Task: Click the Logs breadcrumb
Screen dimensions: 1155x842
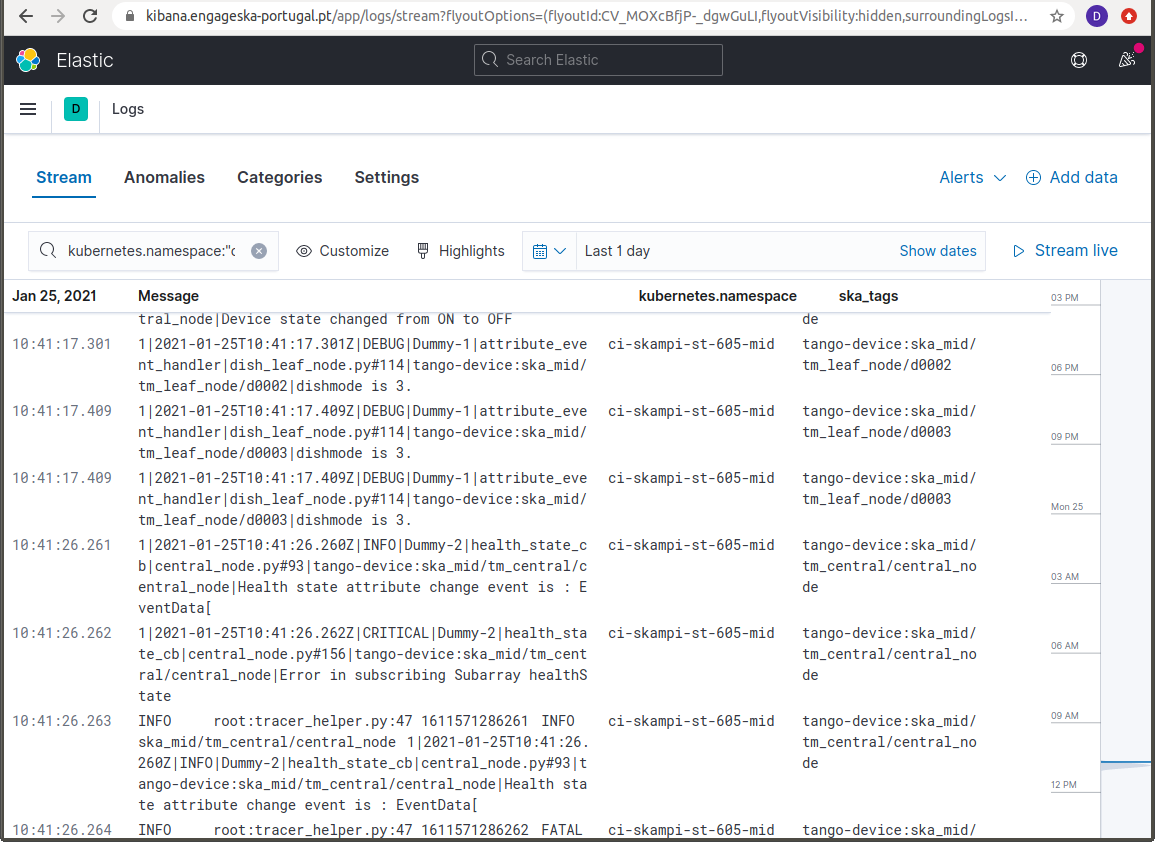Action: [x=128, y=109]
